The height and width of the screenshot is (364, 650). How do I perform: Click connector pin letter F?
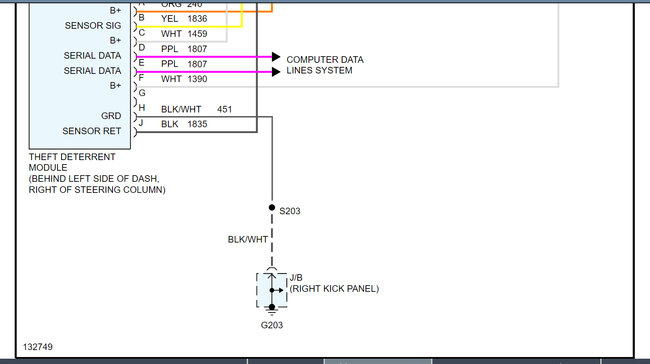click(x=141, y=78)
